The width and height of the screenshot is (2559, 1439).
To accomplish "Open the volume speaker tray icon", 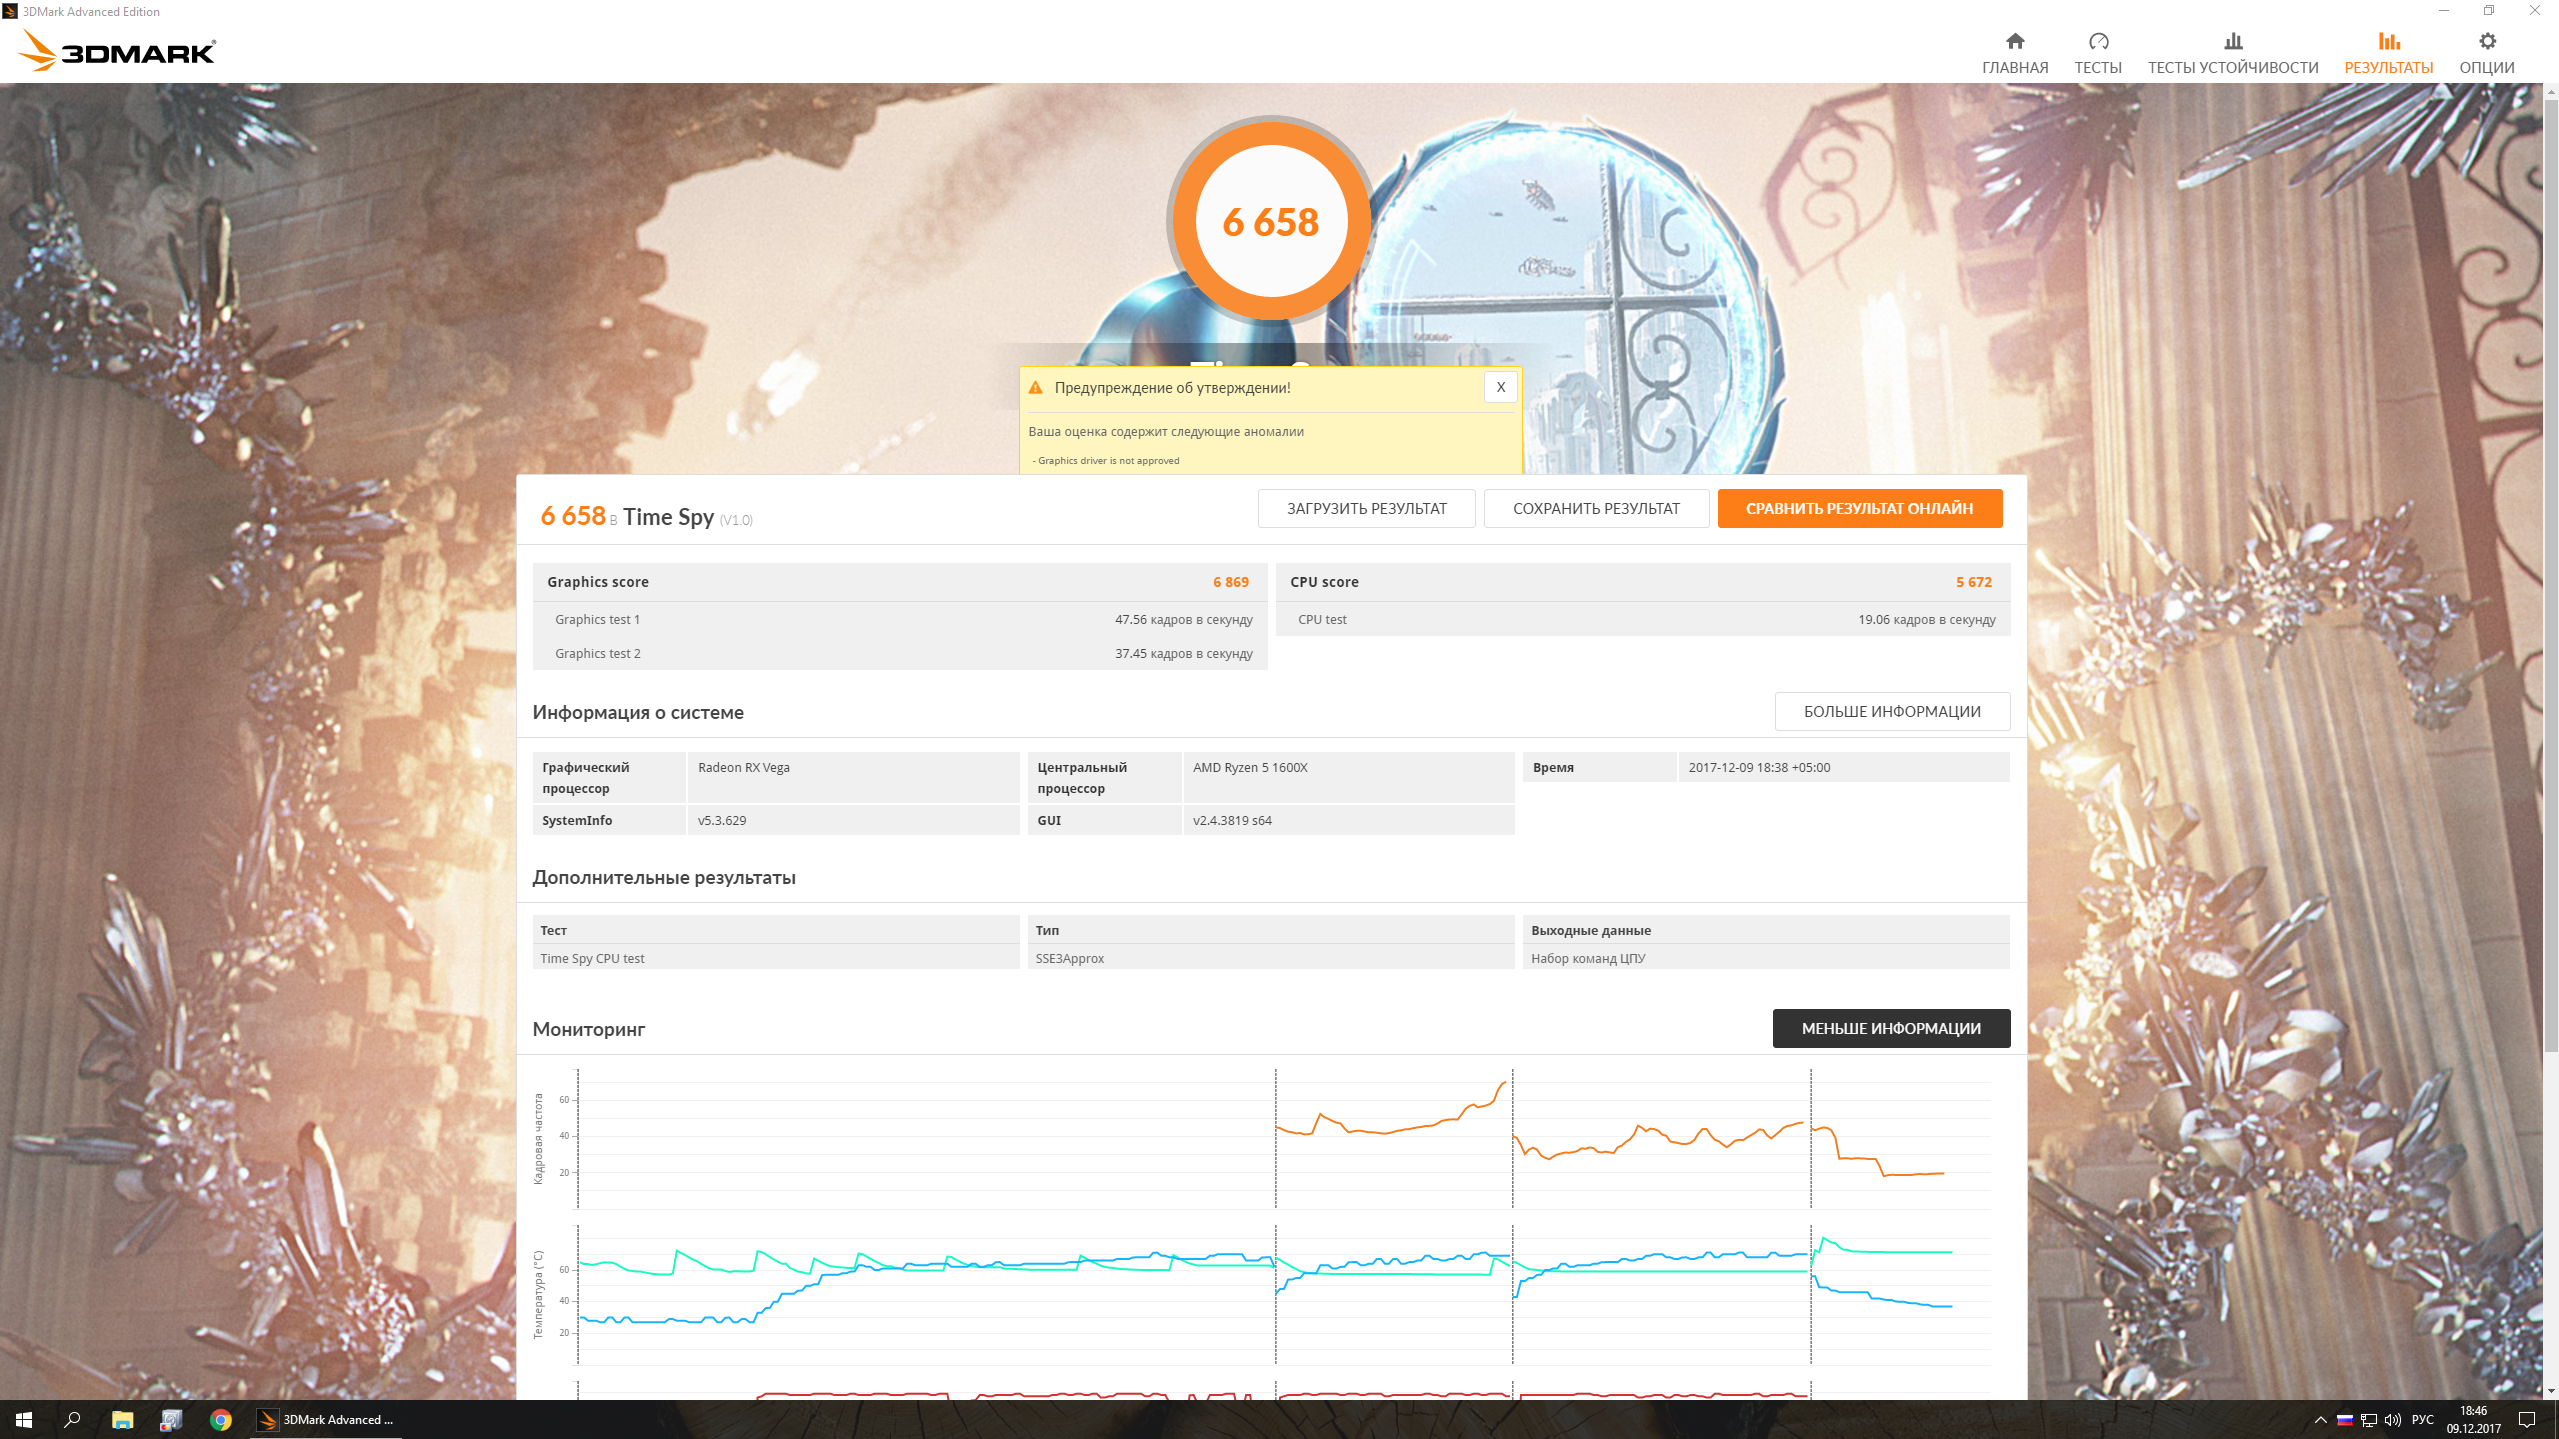I will pyautogui.click(x=2392, y=1419).
